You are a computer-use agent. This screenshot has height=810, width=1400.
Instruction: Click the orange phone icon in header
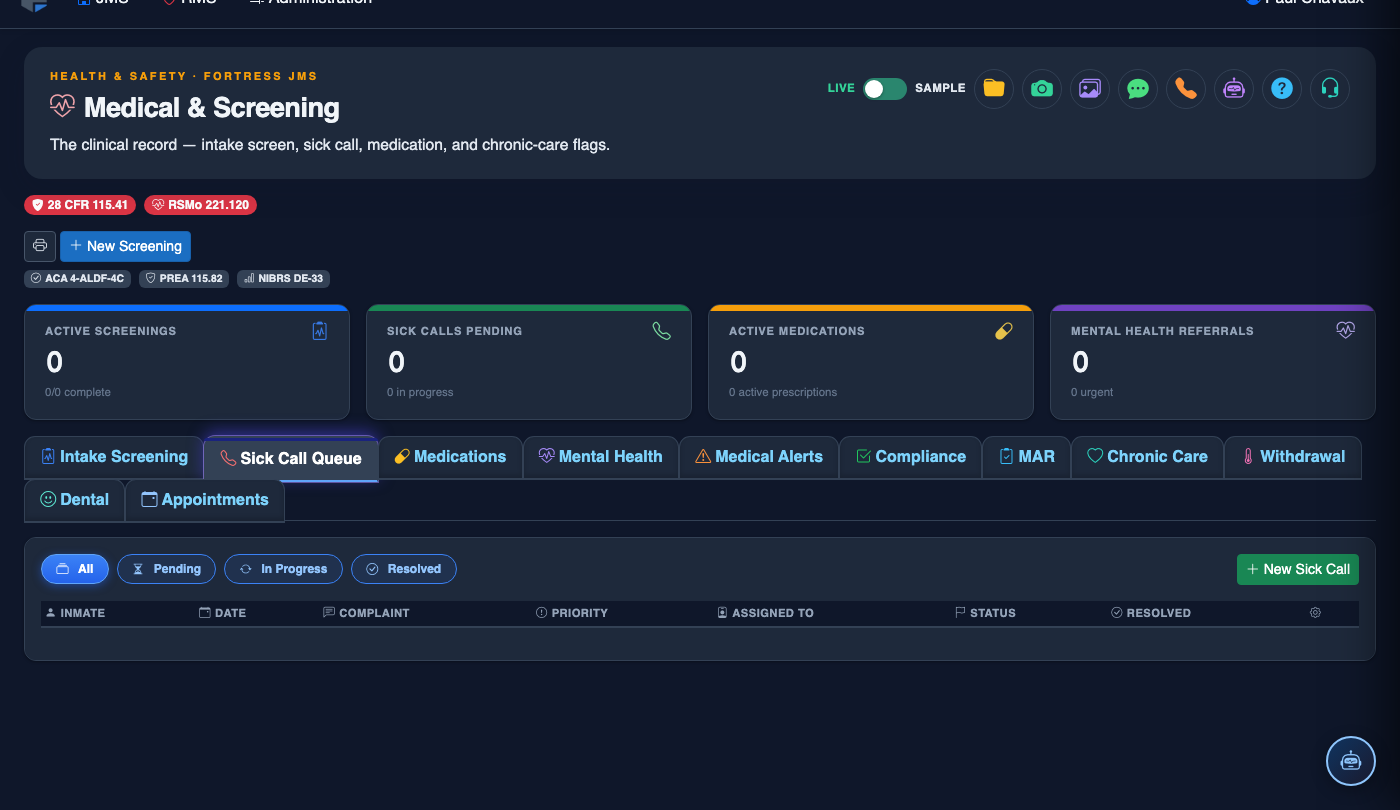pos(1186,88)
